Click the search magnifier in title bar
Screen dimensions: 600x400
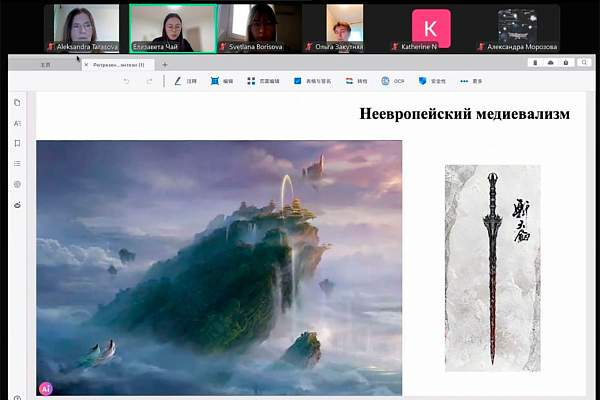point(584,62)
